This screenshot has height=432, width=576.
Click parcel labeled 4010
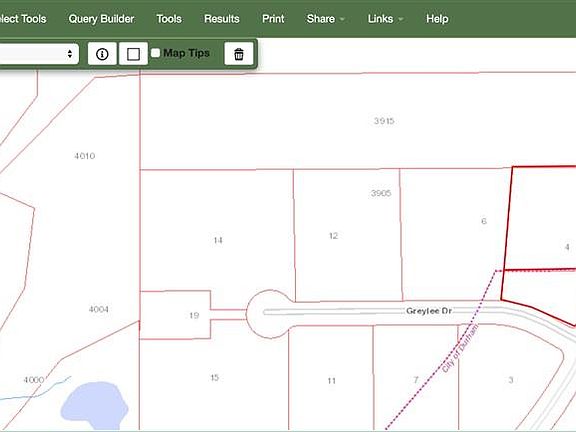[85, 156]
